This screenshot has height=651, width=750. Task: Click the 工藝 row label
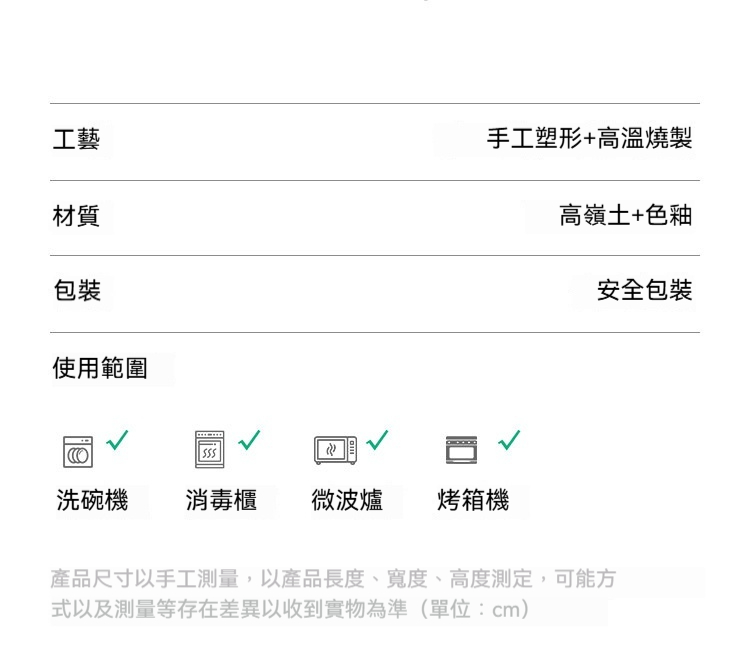click(x=76, y=139)
